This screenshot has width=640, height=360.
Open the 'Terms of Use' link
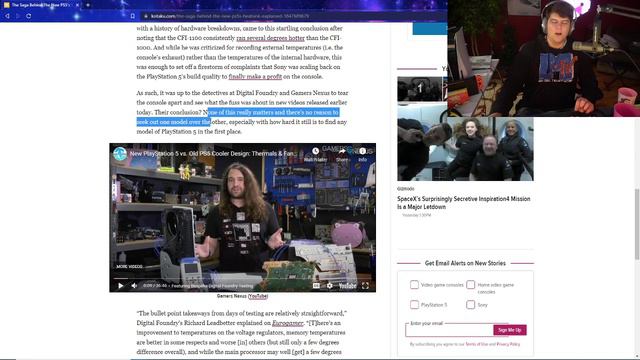[477, 344]
